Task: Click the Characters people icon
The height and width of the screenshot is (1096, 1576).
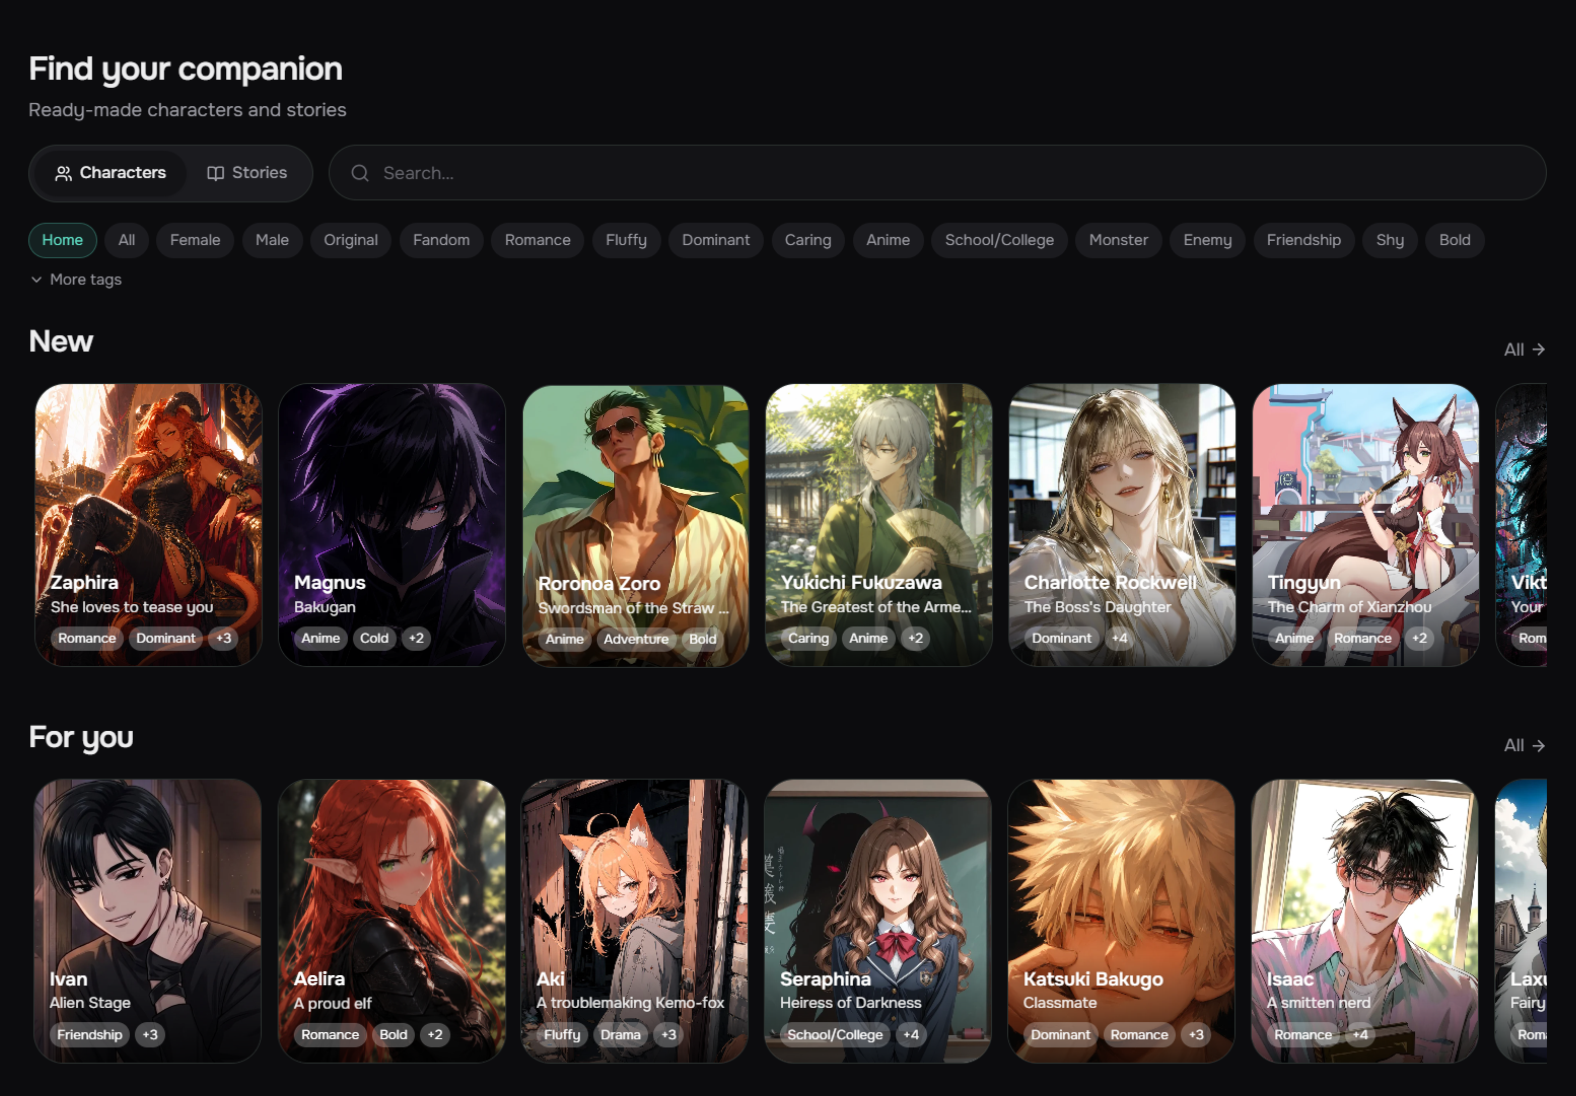Action: pyautogui.click(x=63, y=173)
